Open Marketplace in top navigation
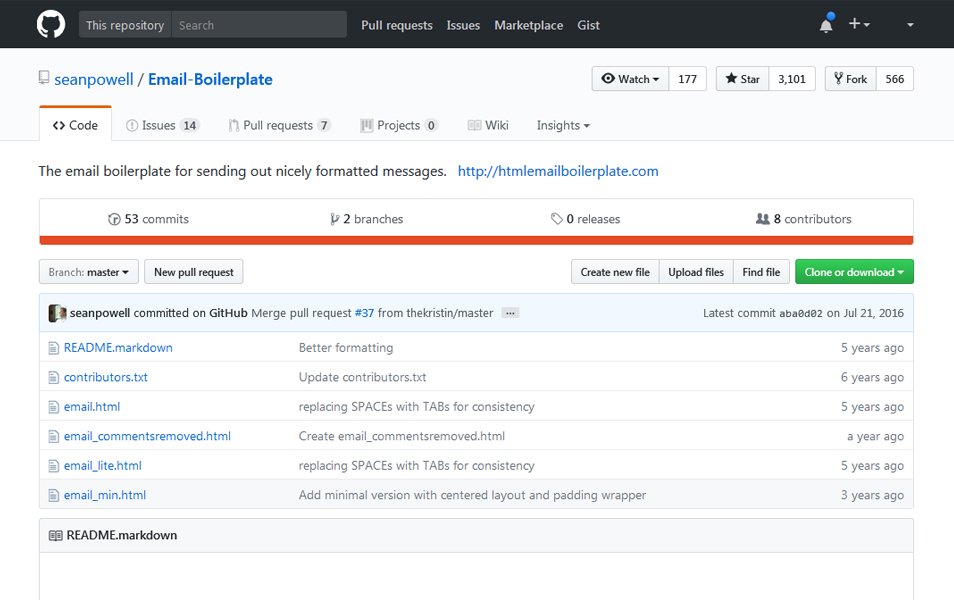The width and height of the screenshot is (954, 600). coord(529,25)
